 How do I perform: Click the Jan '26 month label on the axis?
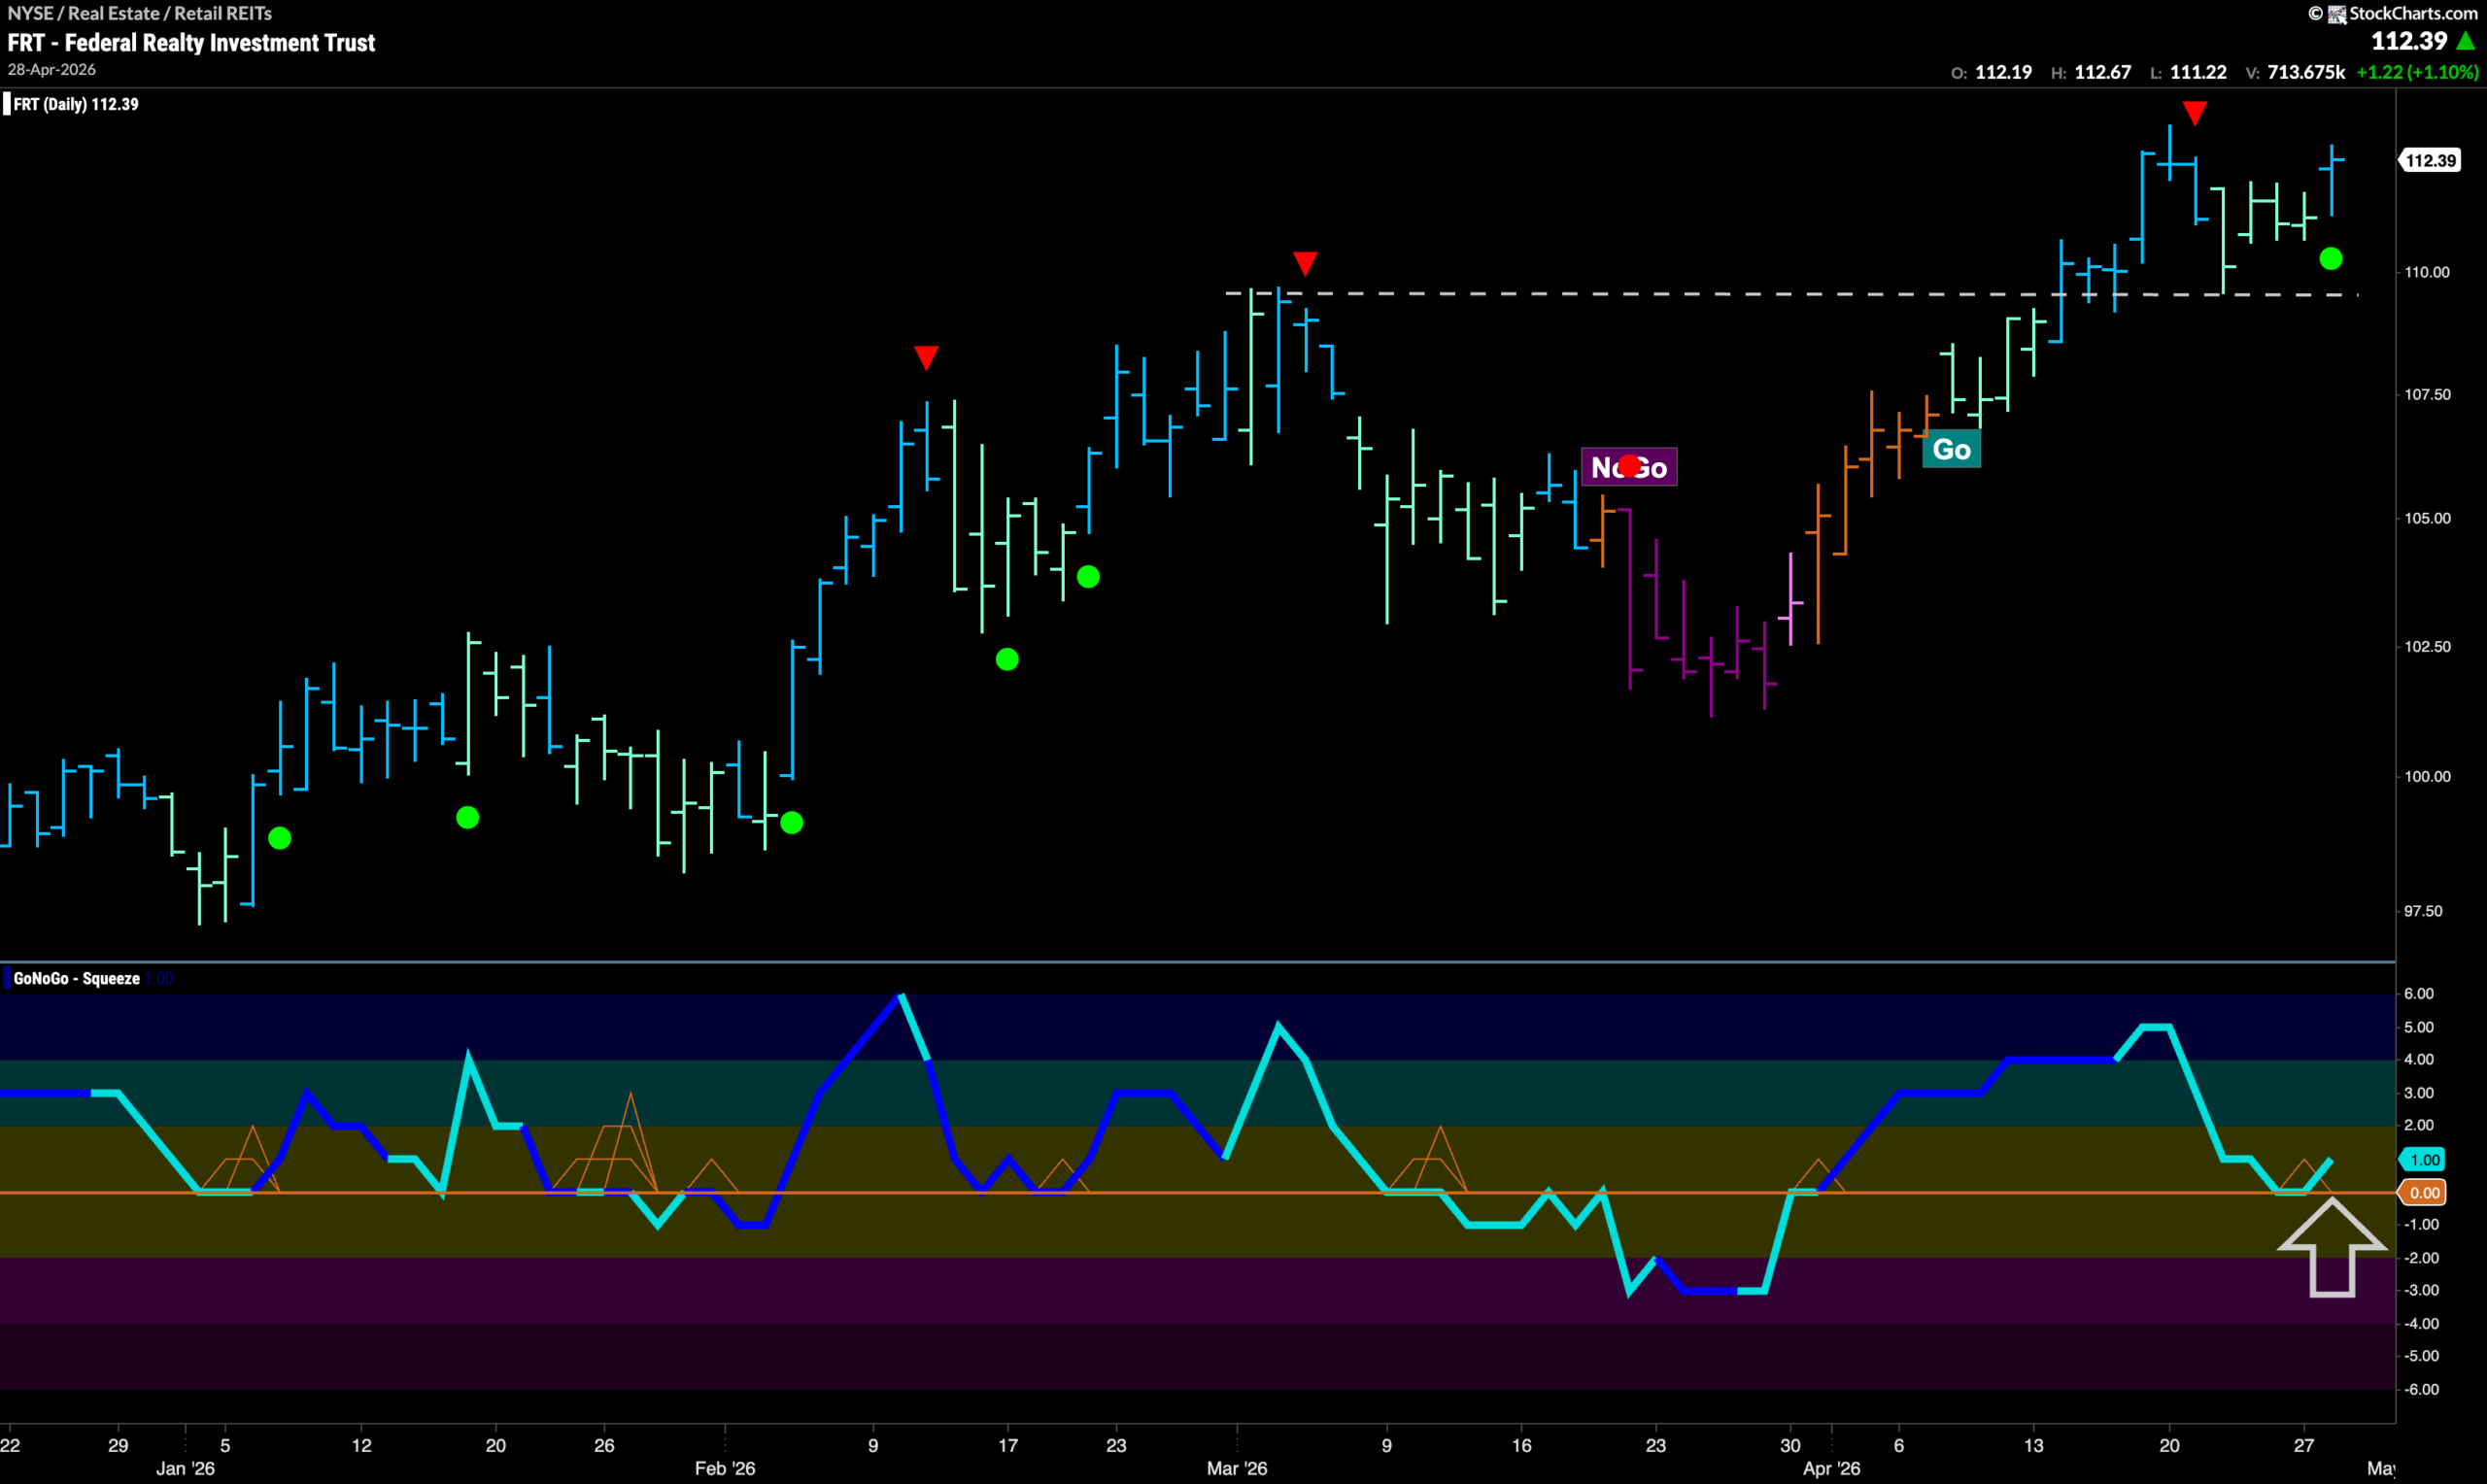(x=185, y=1468)
